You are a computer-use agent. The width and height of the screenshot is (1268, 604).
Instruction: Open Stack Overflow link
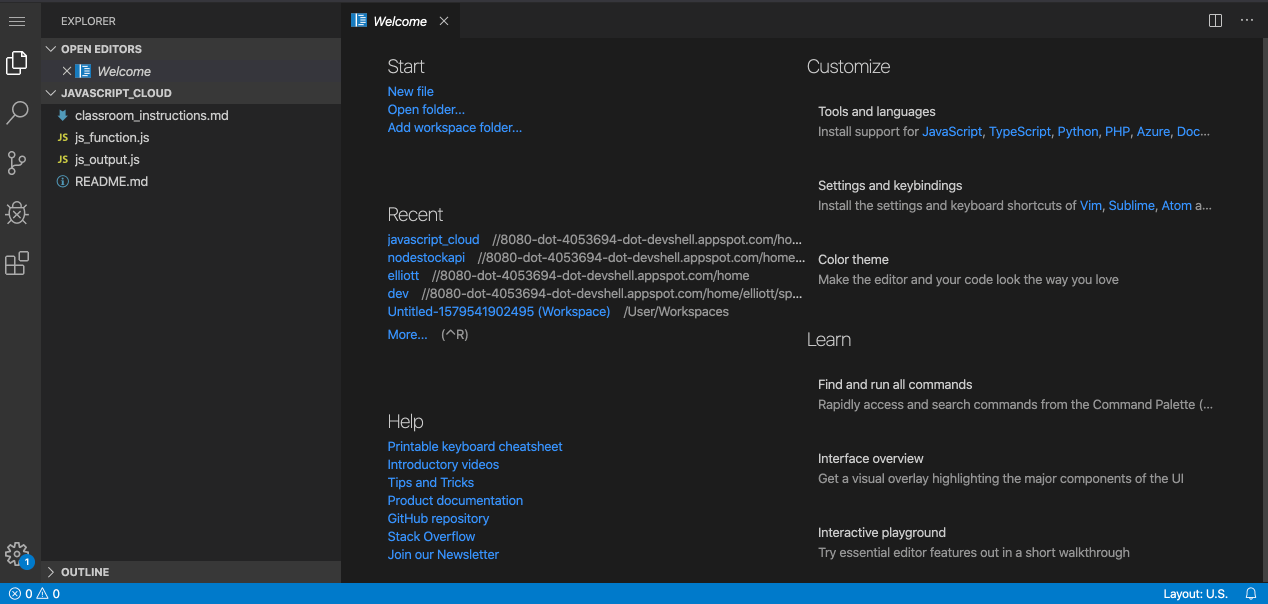click(431, 536)
